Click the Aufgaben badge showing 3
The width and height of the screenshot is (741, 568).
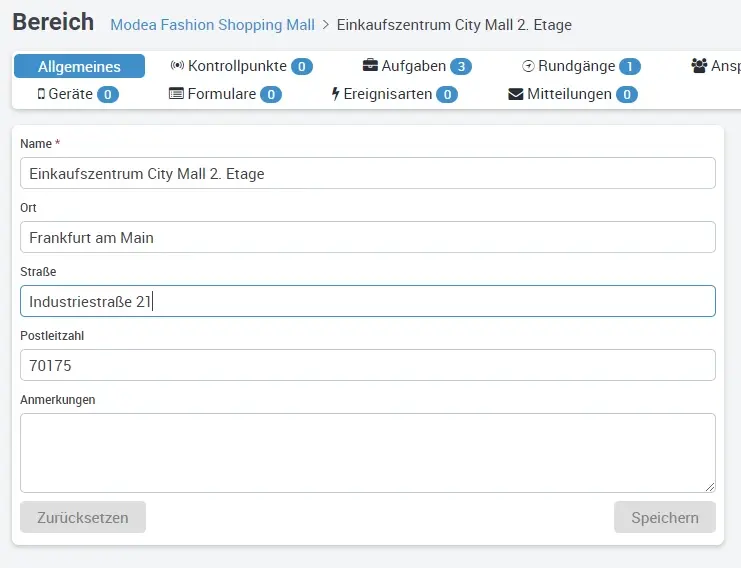click(x=460, y=67)
